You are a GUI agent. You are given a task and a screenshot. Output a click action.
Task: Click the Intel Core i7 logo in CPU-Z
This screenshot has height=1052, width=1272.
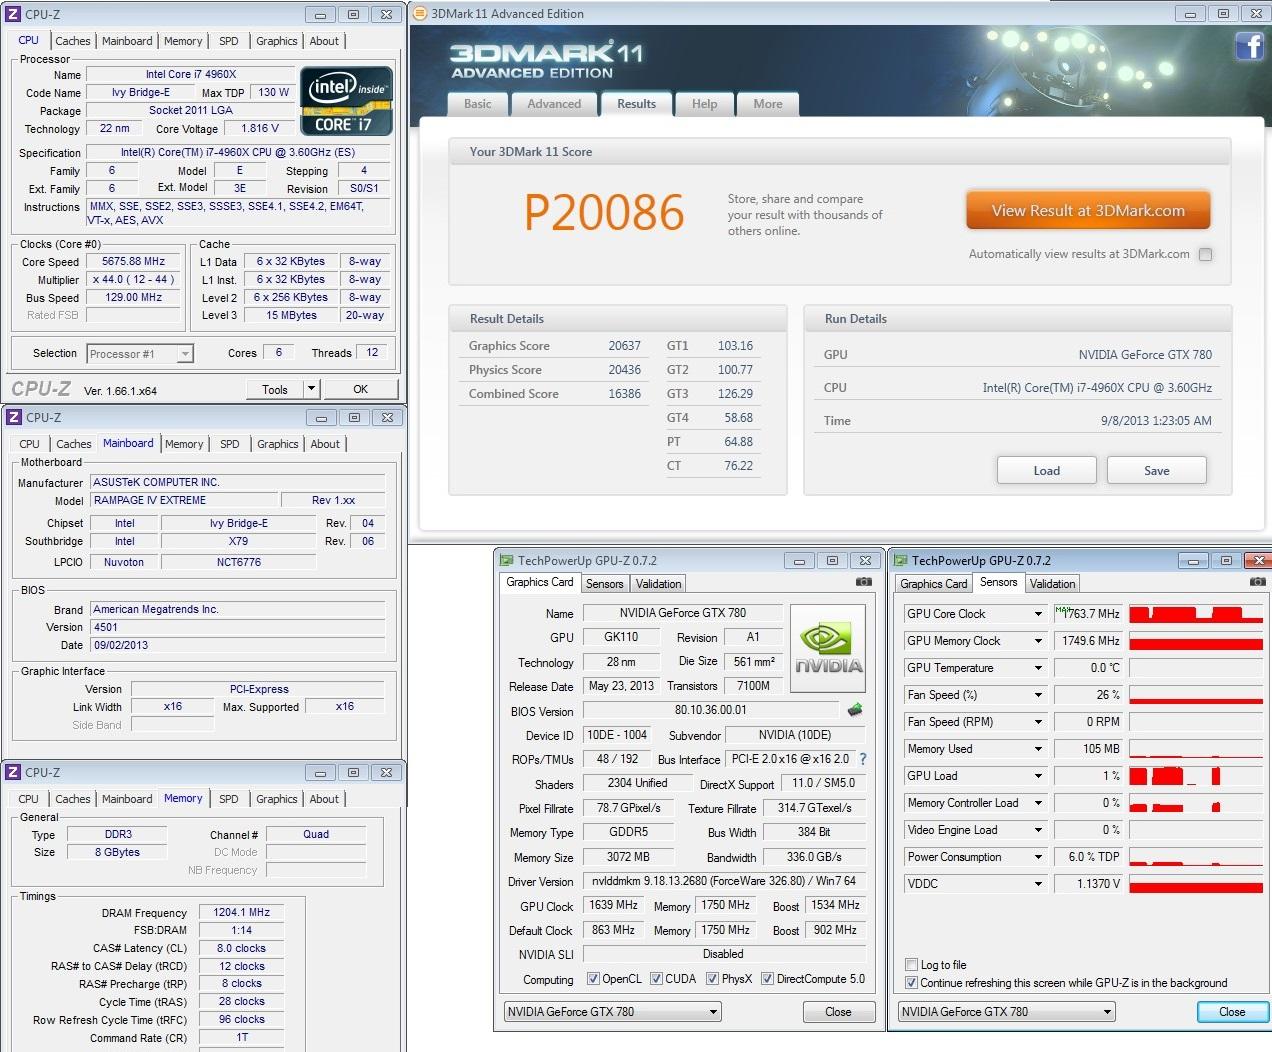[346, 101]
